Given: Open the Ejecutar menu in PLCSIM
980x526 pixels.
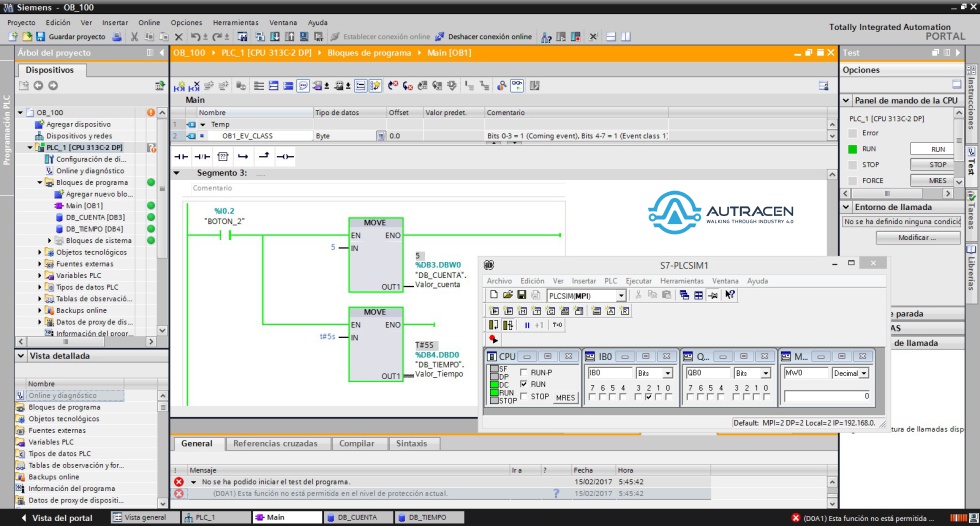Looking at the screenshot, I should [639, 281].
